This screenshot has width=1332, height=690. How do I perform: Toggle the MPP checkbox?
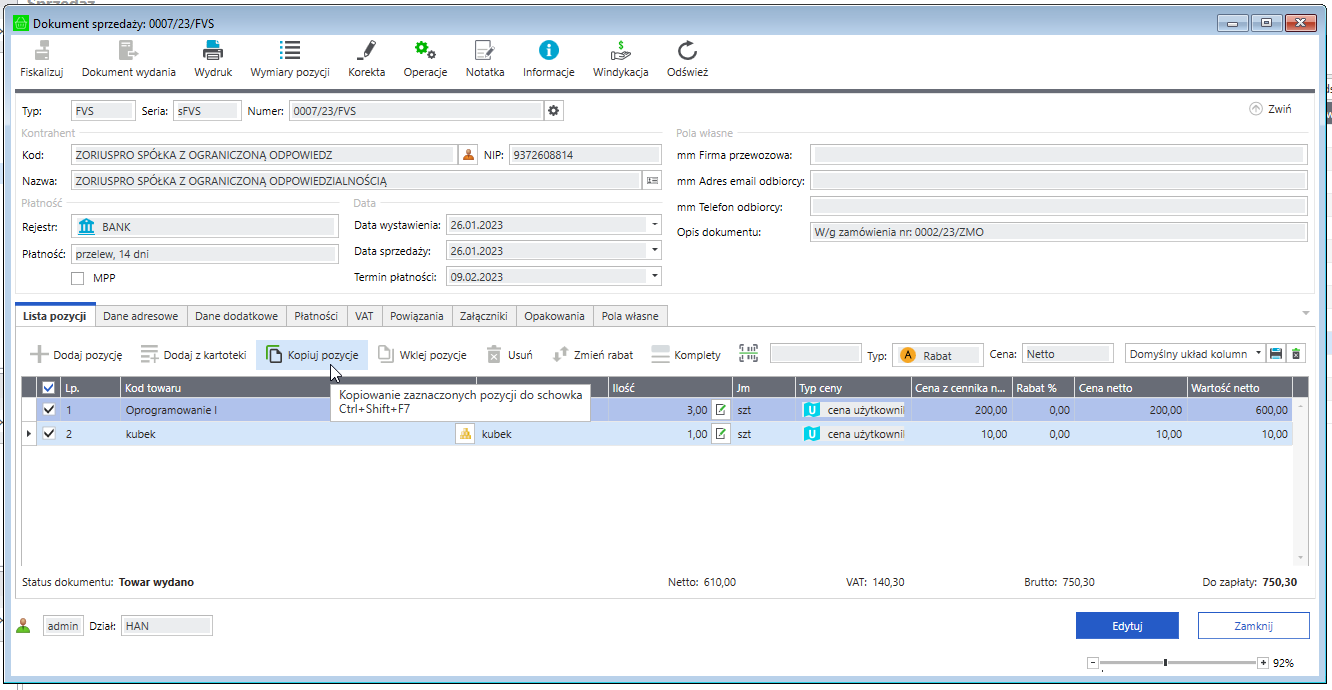pyautogui.click(x=78, y=278)
